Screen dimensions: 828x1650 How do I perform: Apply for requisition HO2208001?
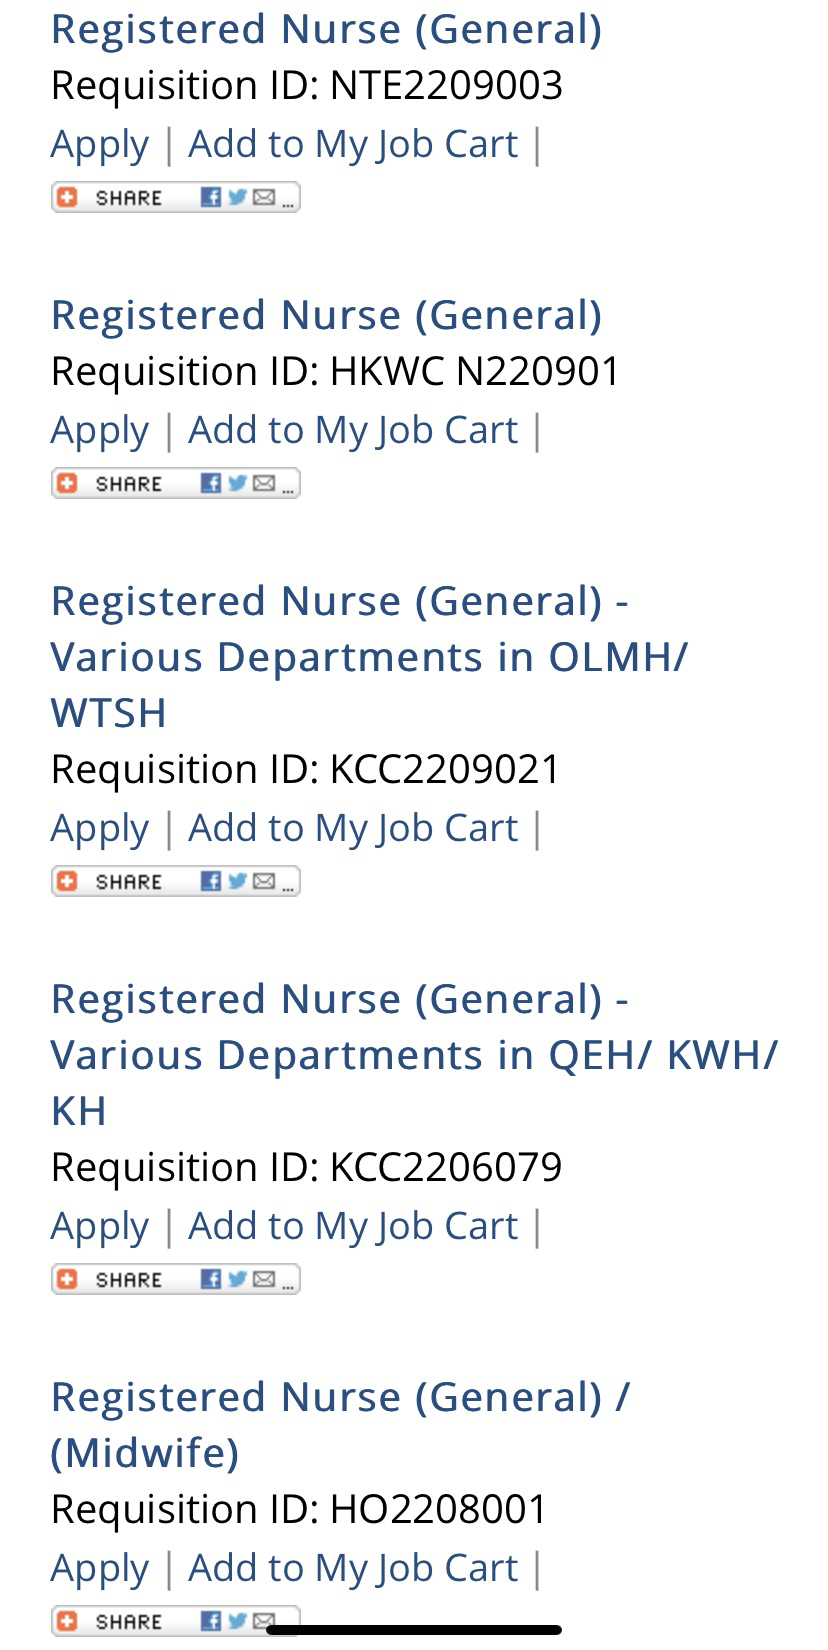tap(100, 1569)
